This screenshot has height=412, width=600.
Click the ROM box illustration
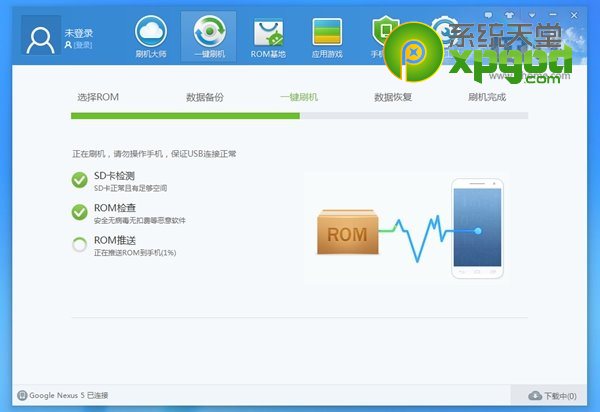pos(347,232)
